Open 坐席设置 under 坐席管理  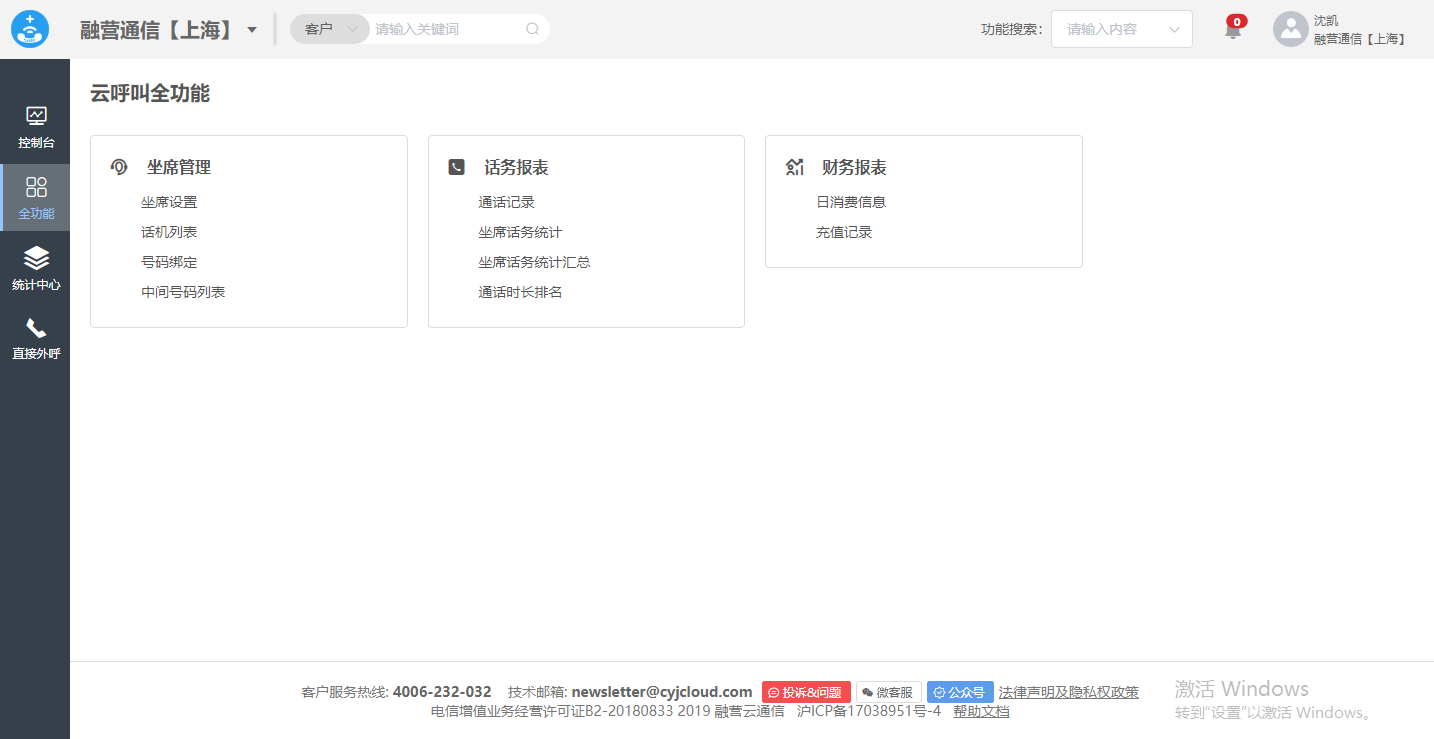[169, 202]
